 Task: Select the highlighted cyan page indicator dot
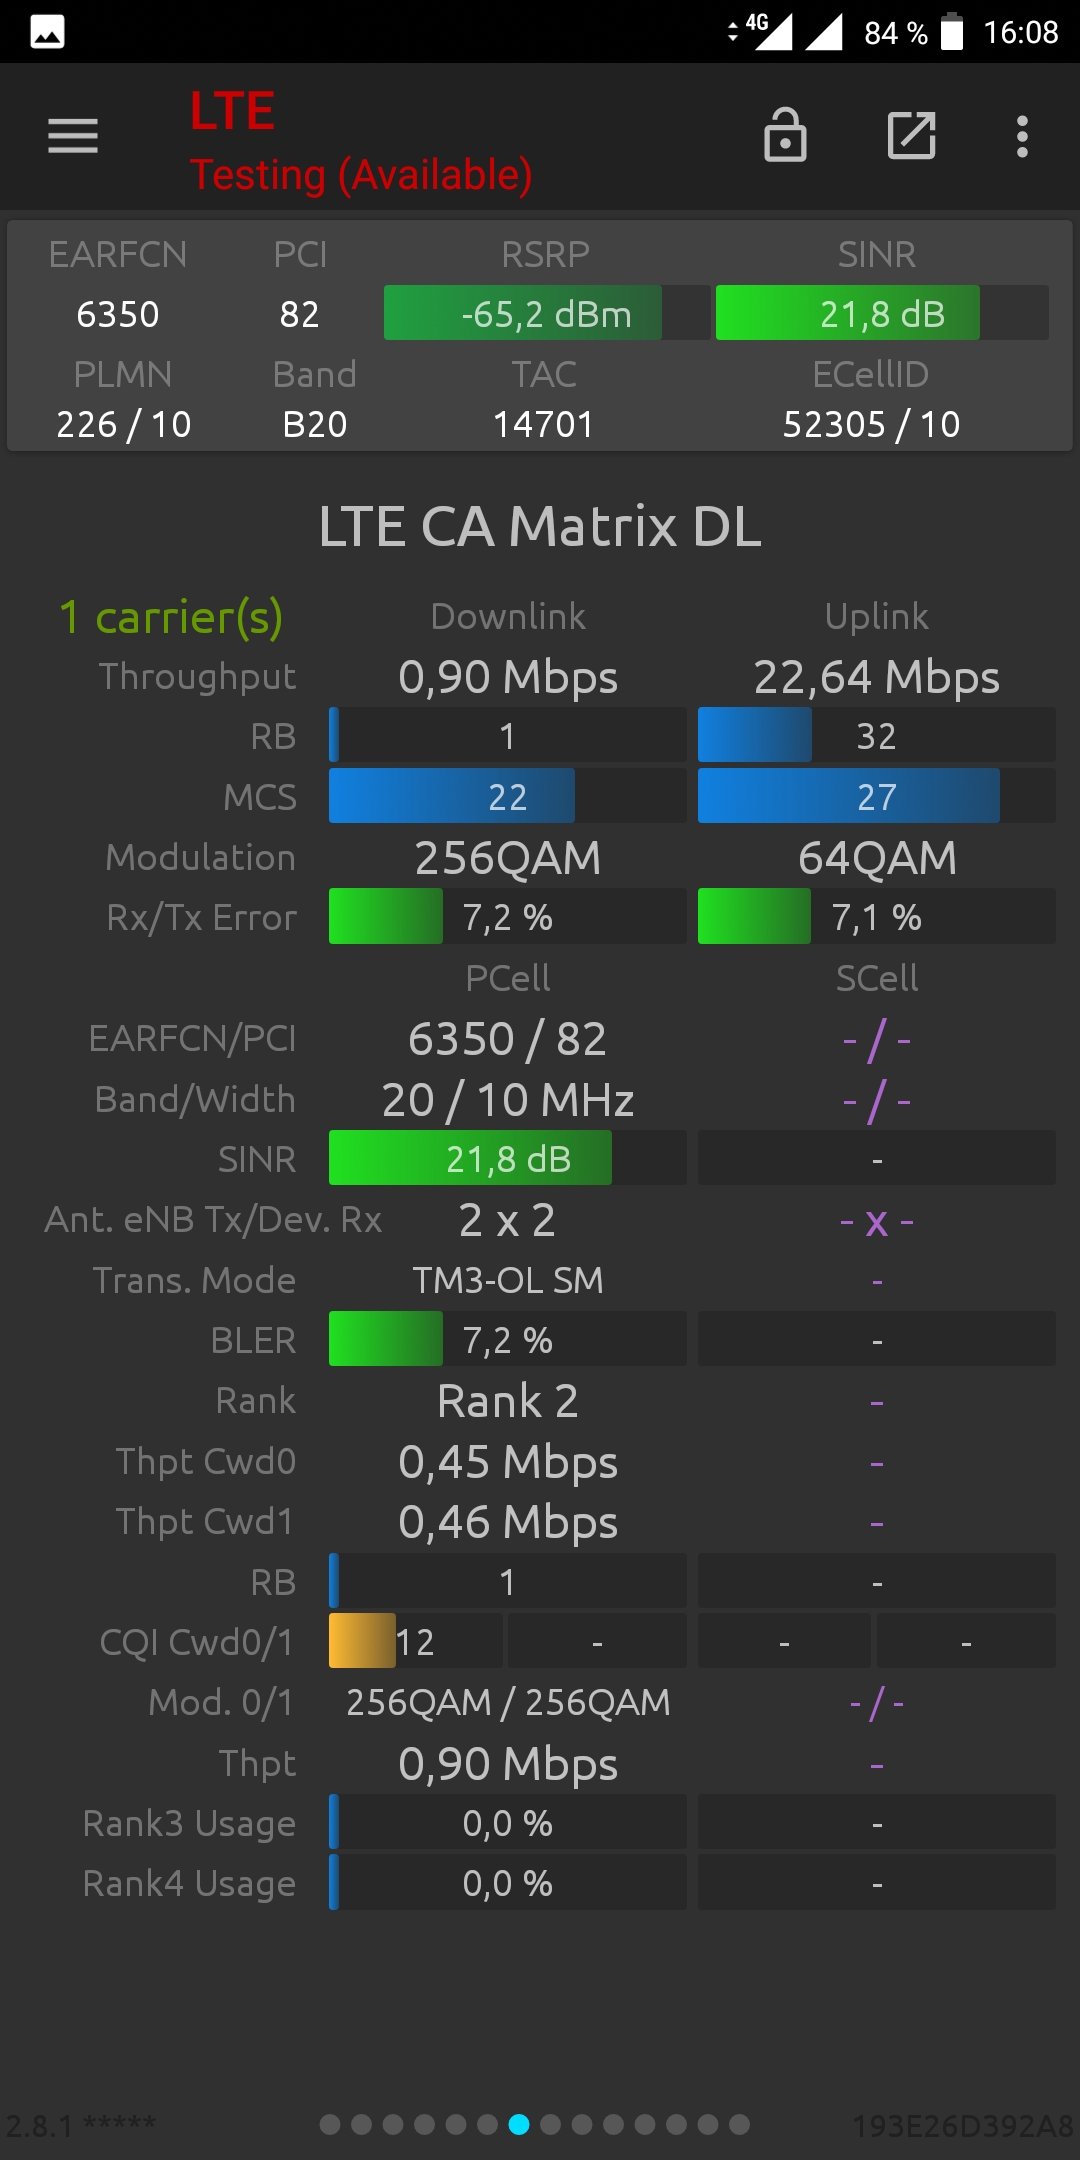tap(519, 2124)
